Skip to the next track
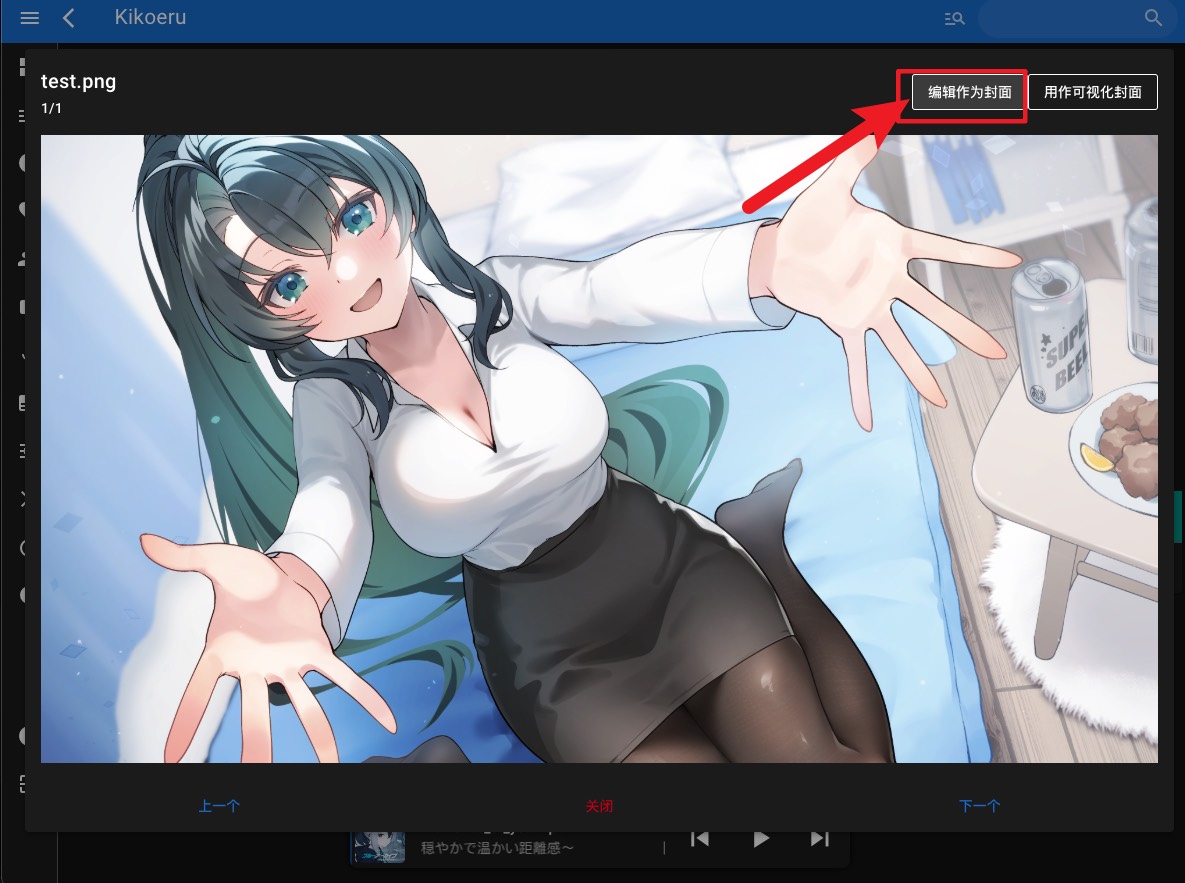The height and width of the screenshot is (883, 1185). click(819, 839)
